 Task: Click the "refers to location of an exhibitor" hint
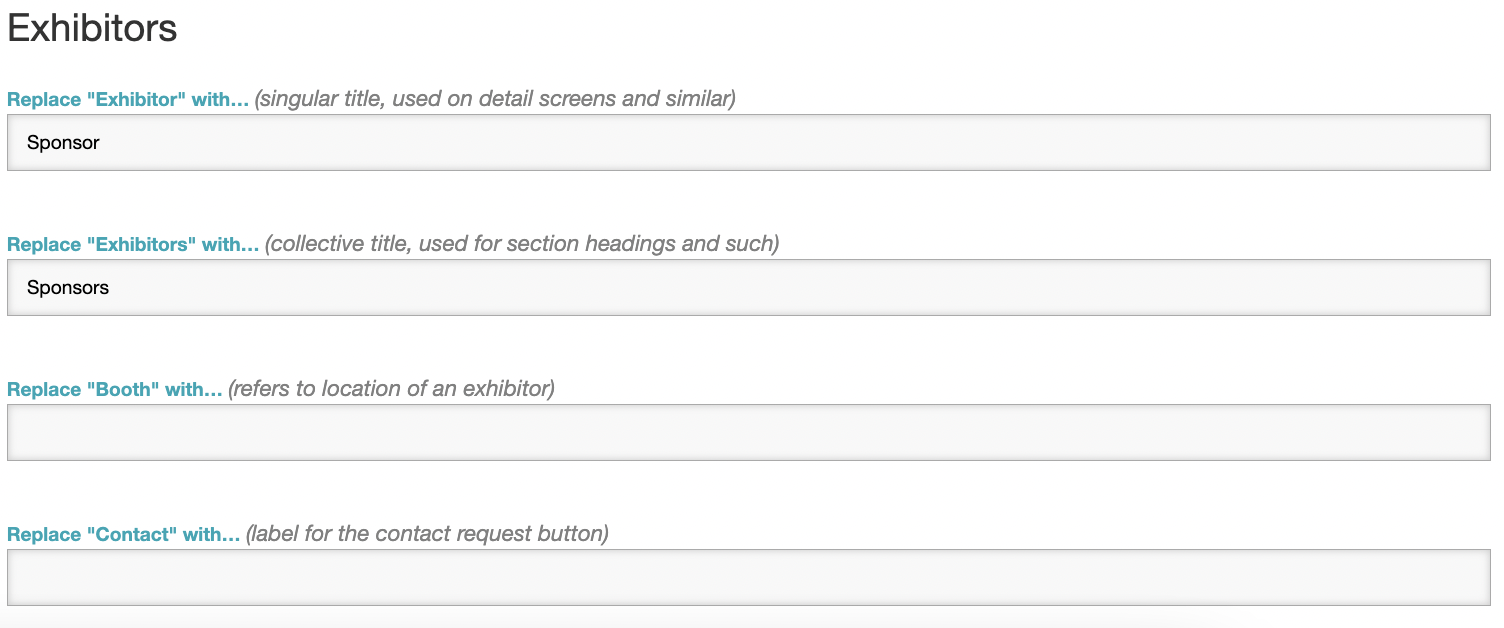coord(391,389)
